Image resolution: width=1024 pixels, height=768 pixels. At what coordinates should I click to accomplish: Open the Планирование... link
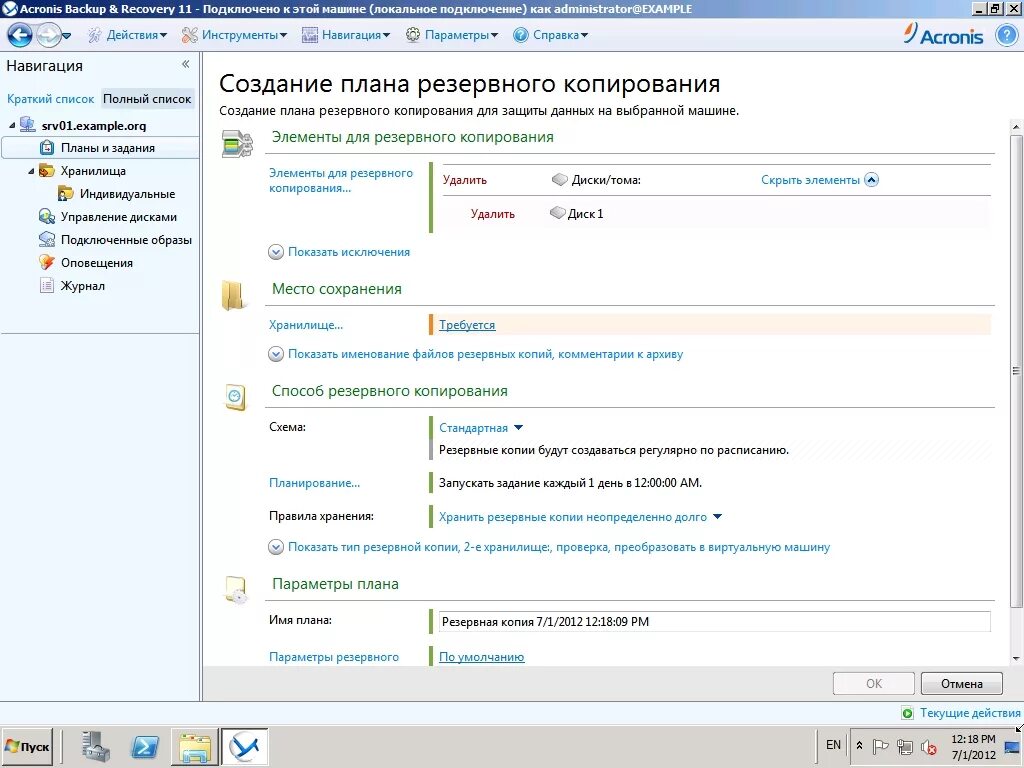pos(314,483)
